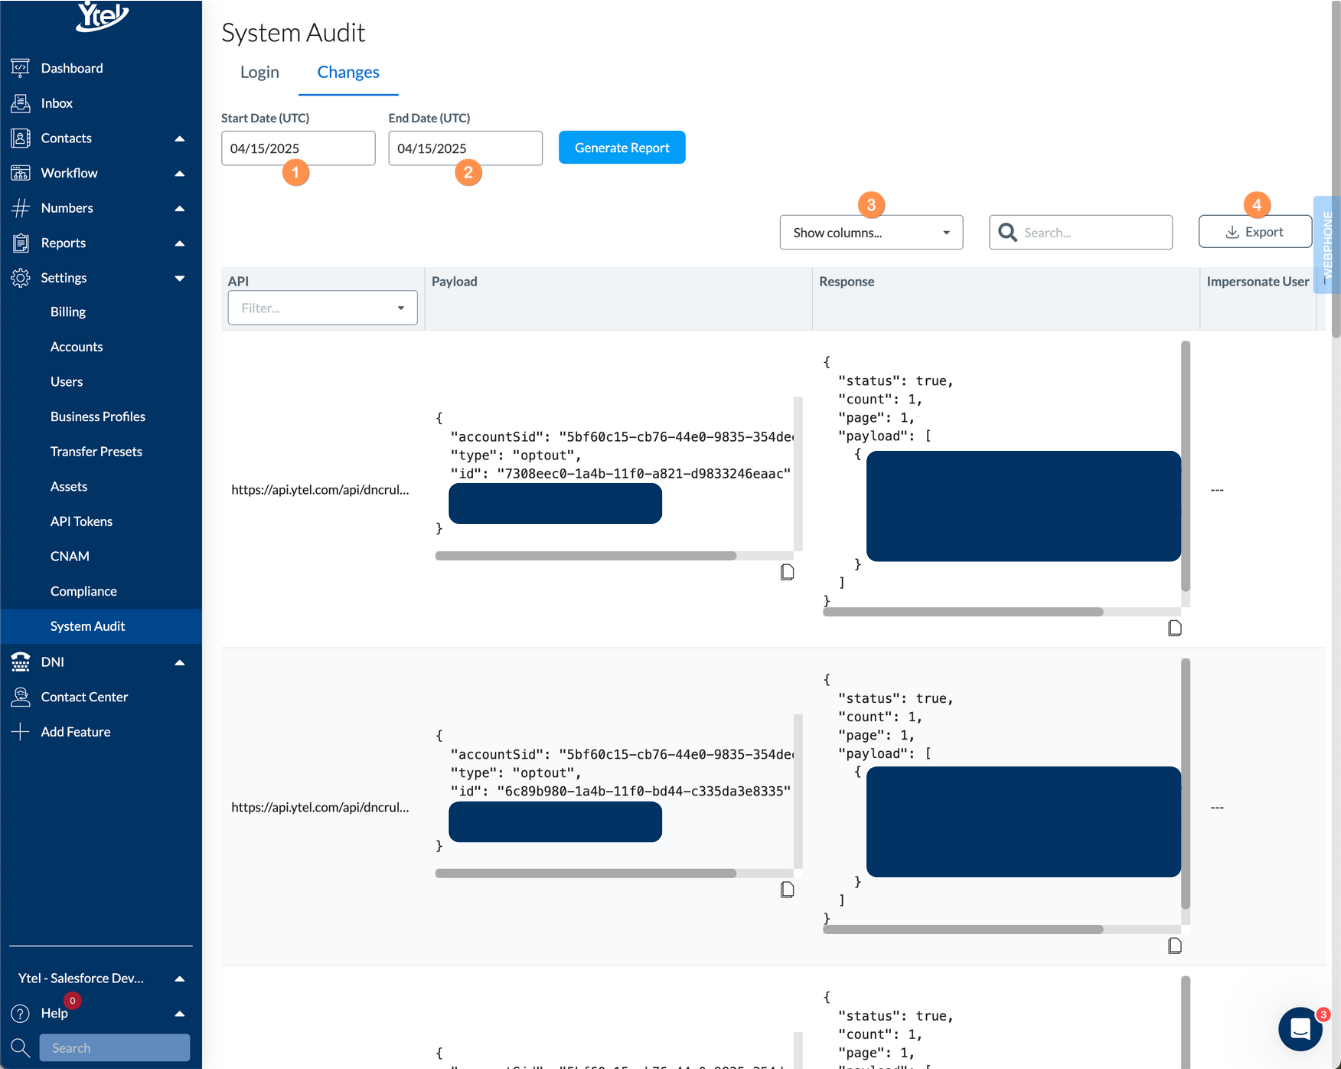Click the Dashboard monitor icon
The image size is (1341, 1069).
(20, 68)
